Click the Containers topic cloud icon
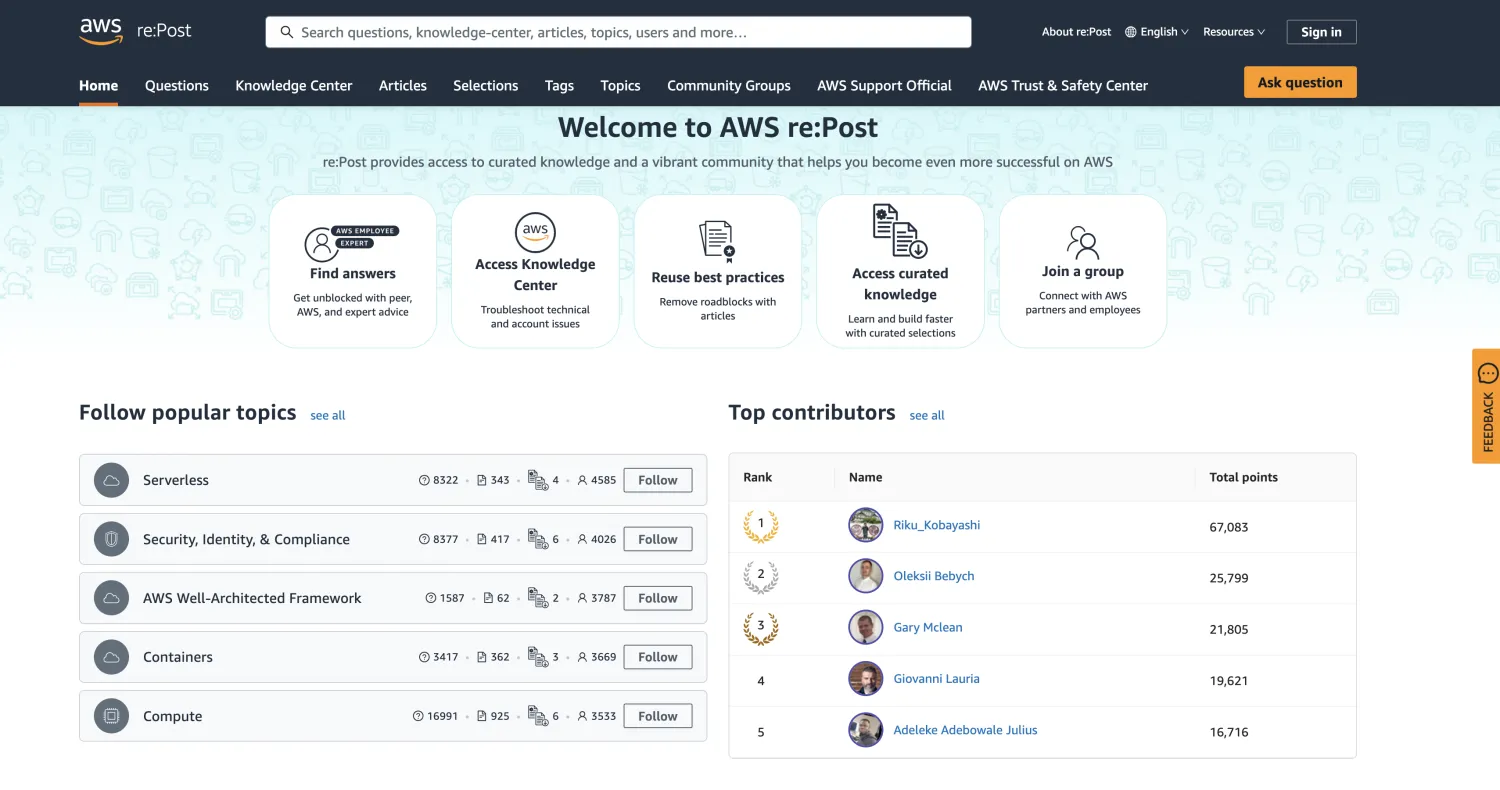The width and height of the screenshot is (1500, 790). click(x=111, y=657)
